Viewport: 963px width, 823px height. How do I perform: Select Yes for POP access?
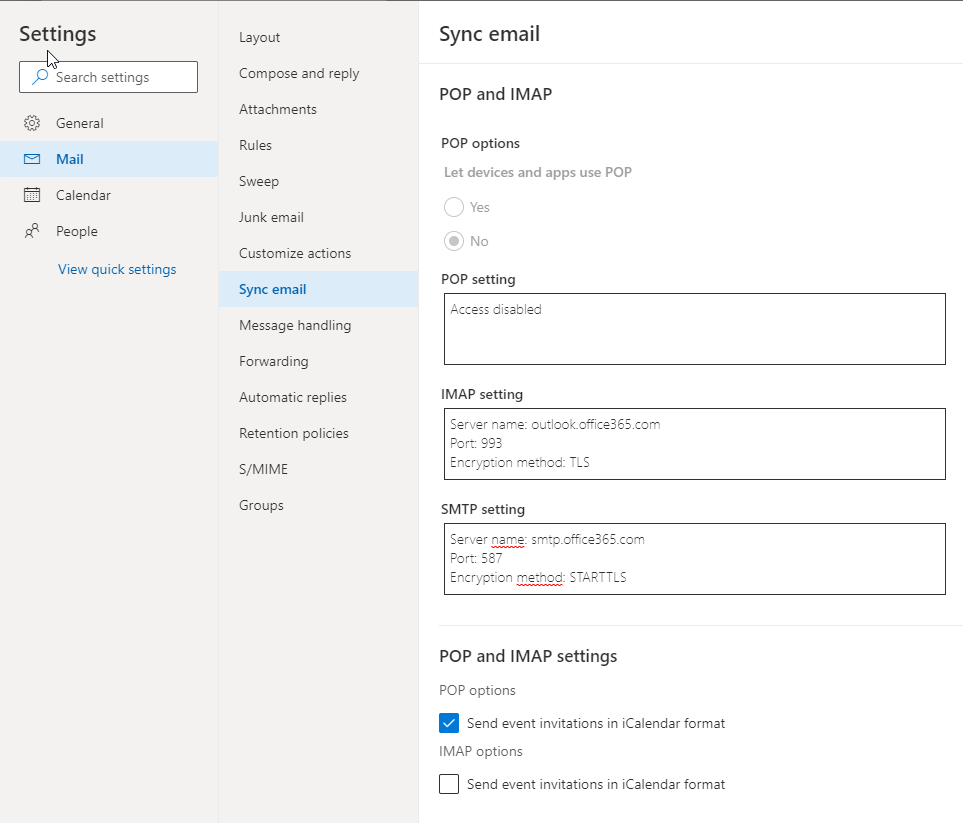454,207
